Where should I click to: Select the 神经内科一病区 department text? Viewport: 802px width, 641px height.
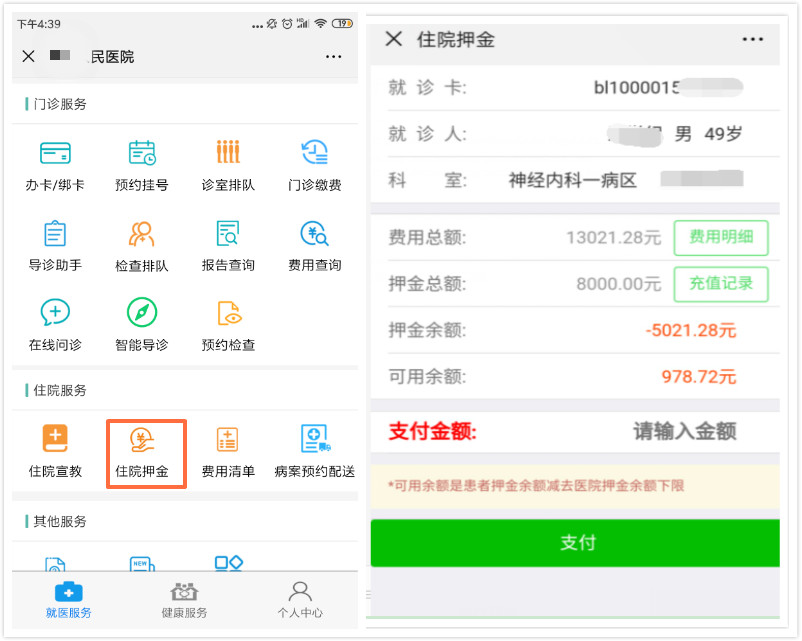click(x=572, y=181)
